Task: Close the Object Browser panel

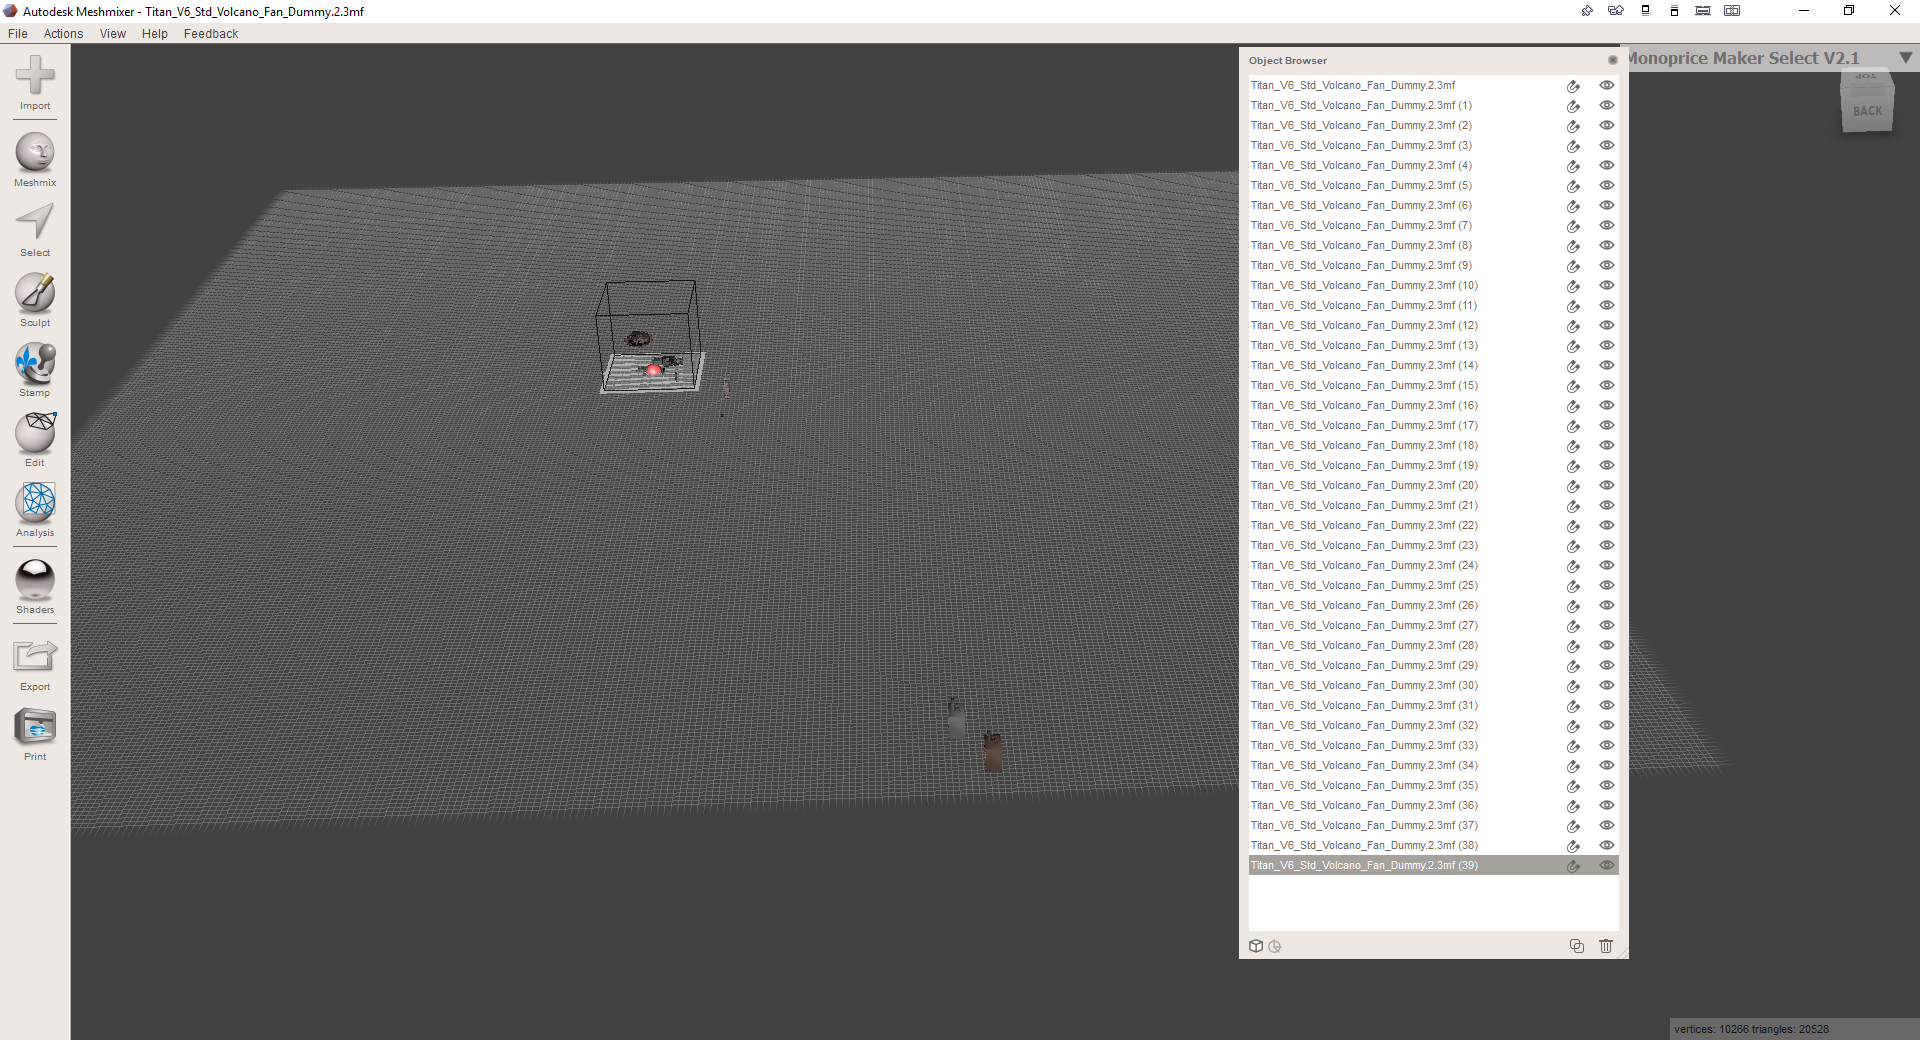Action: [x=1612, y=60]
